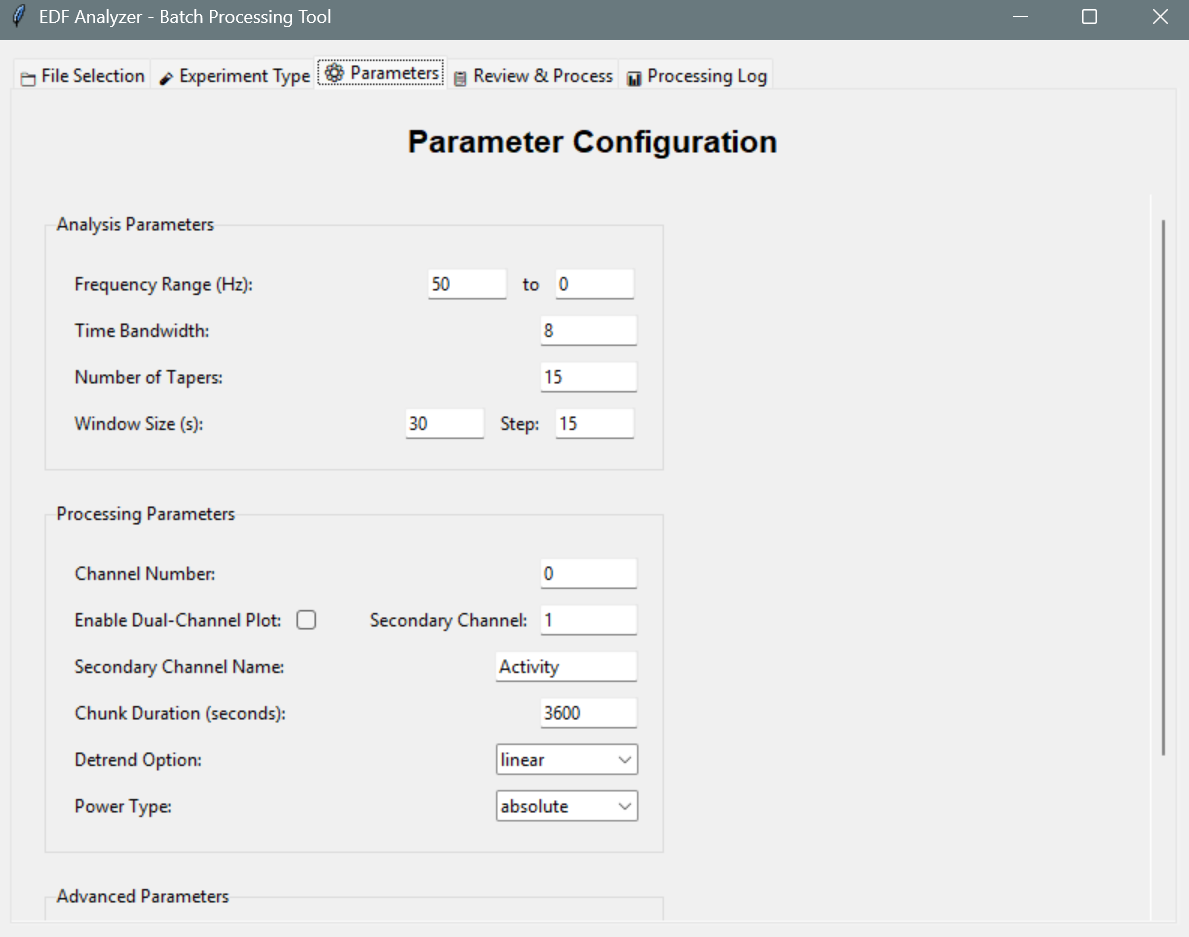1189x937 pixels.
Task: Open the Detrend Option dropdown
Action: (x=566, y=760)
